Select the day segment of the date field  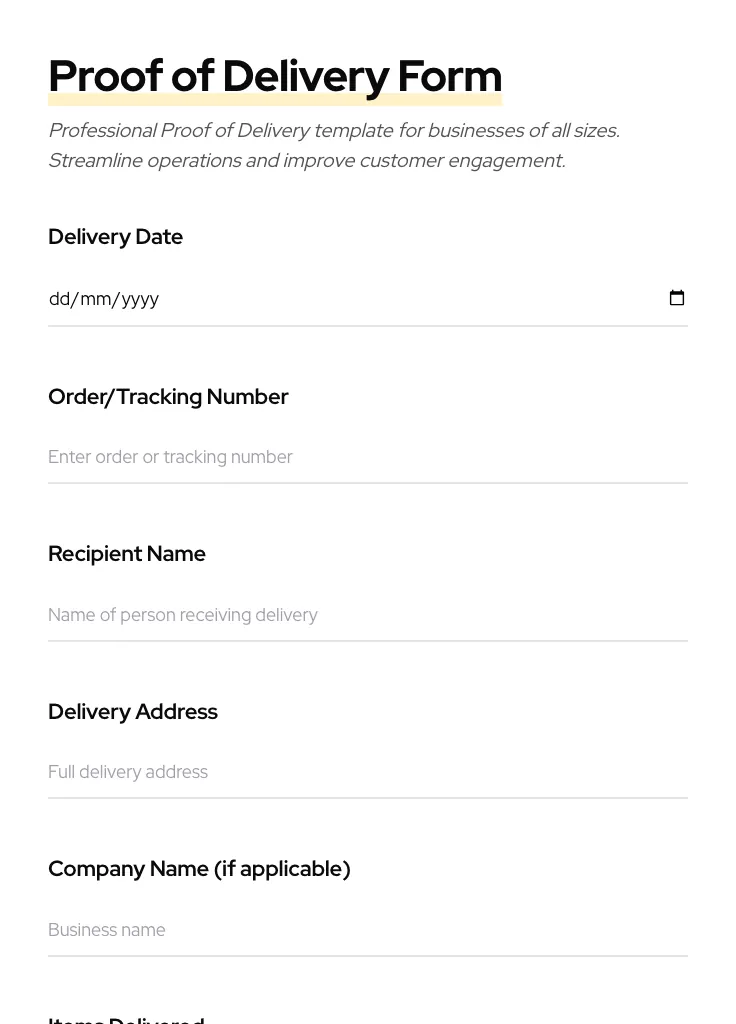[58, 298]
